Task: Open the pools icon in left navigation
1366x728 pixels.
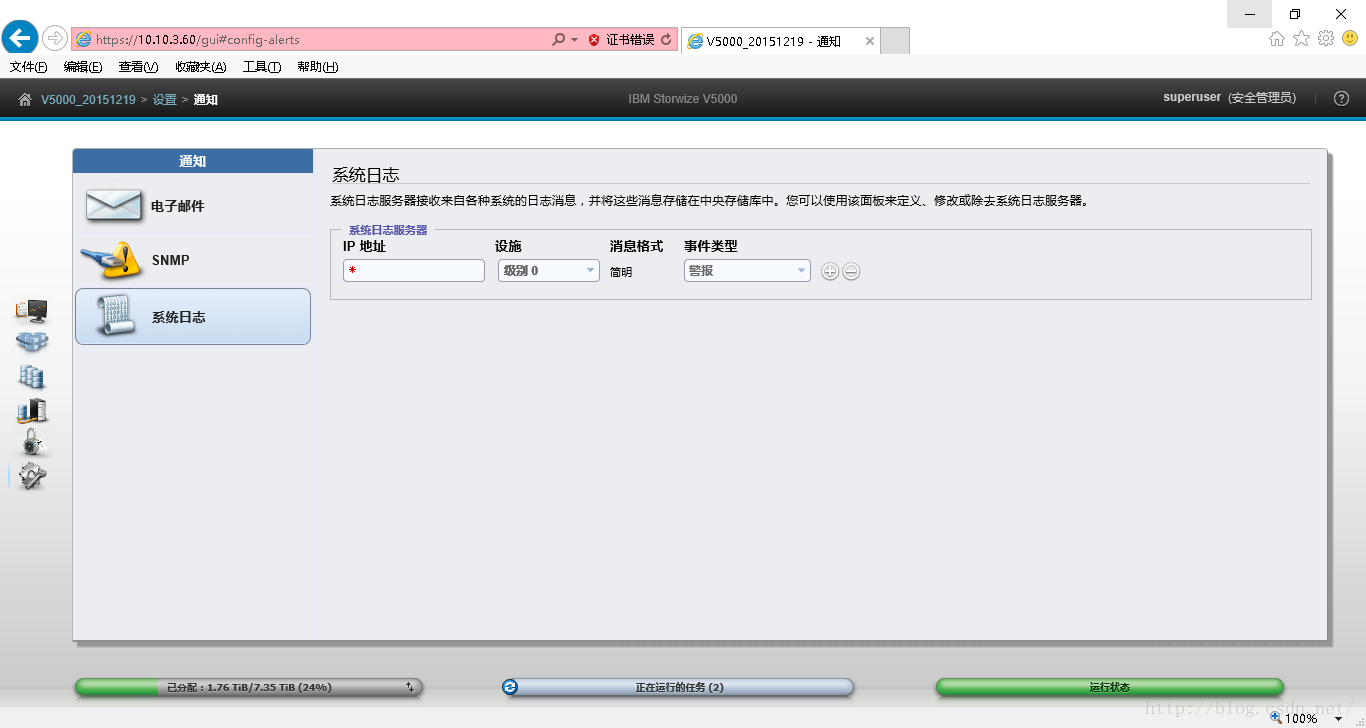Action: [x=32, y=342]
